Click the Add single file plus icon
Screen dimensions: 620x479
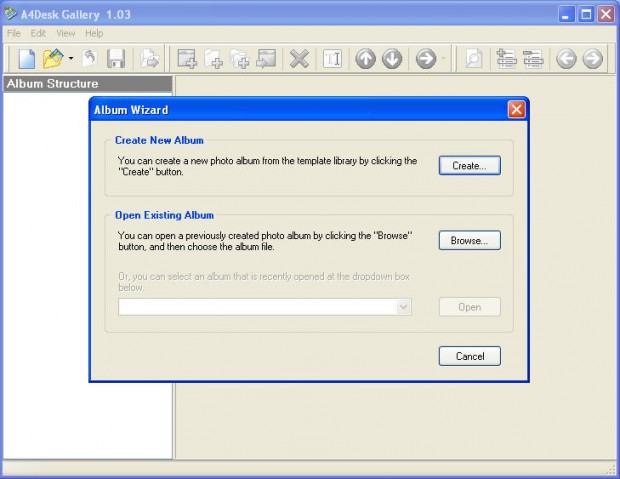(x=214, y=59)
